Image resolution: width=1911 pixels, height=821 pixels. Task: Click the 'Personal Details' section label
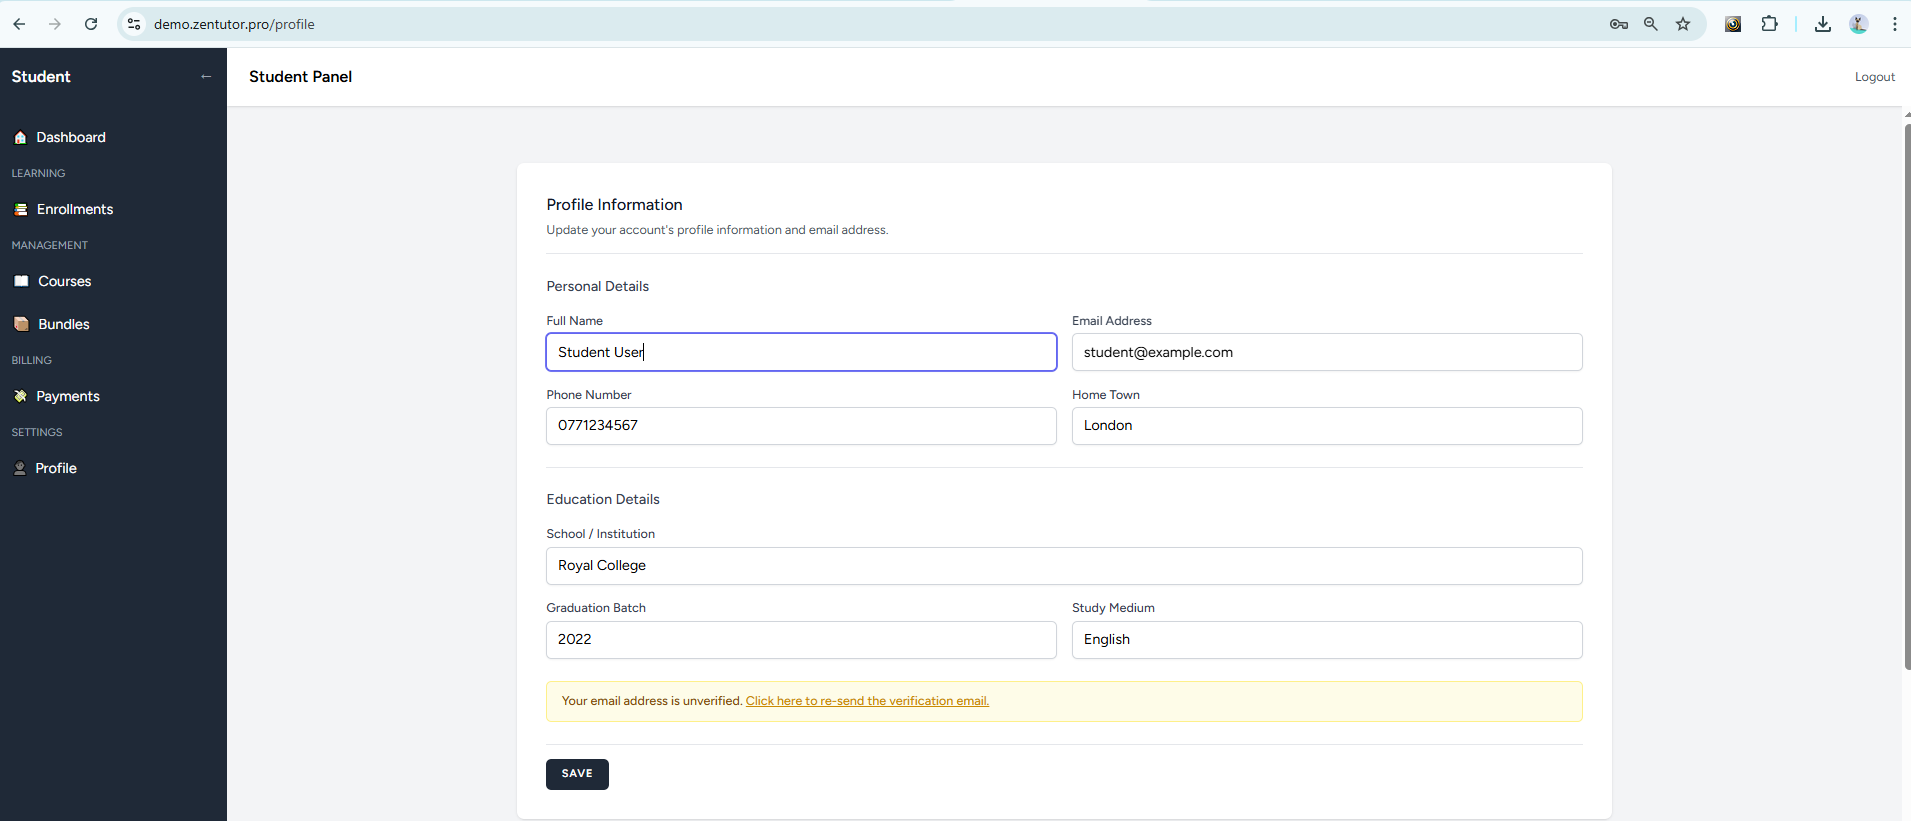597,286
